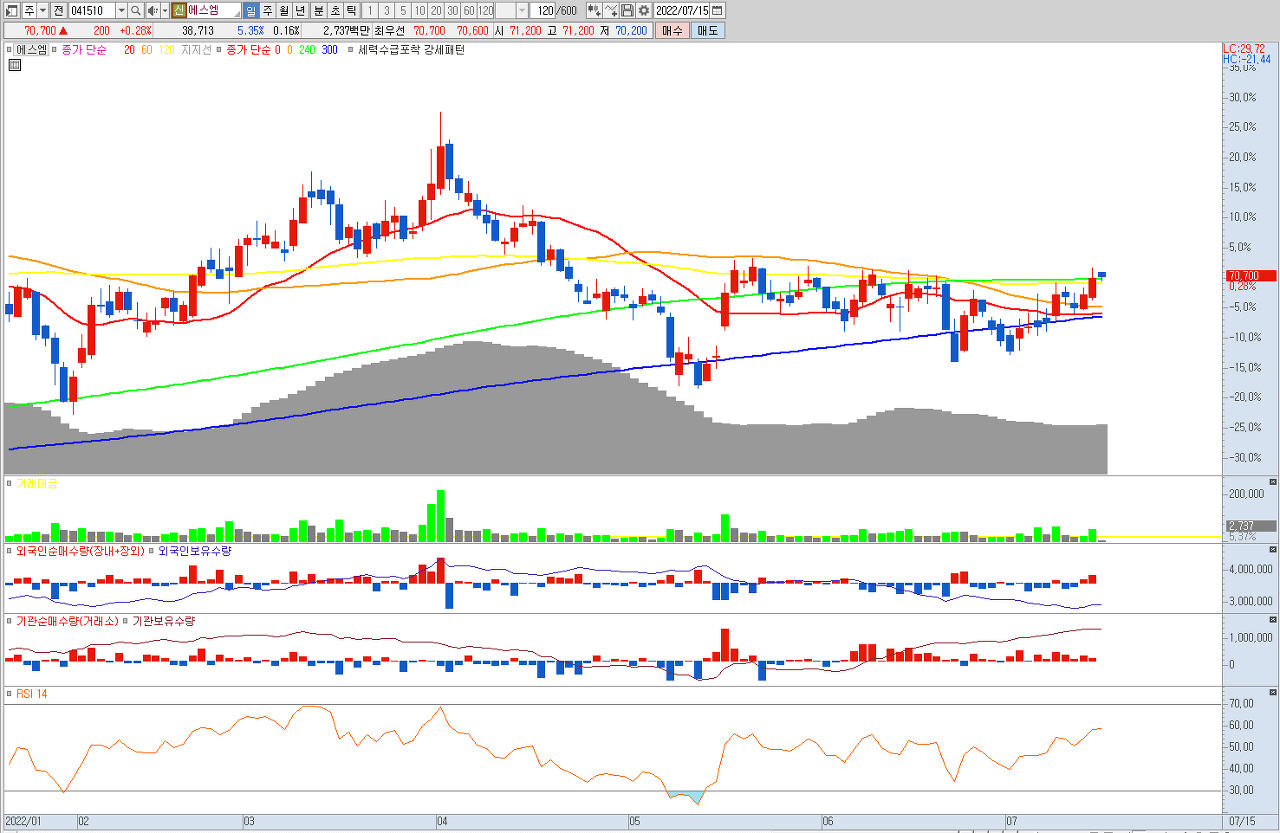
Task: Switch to the 초 second chart tab
Action: pos(335,10)
